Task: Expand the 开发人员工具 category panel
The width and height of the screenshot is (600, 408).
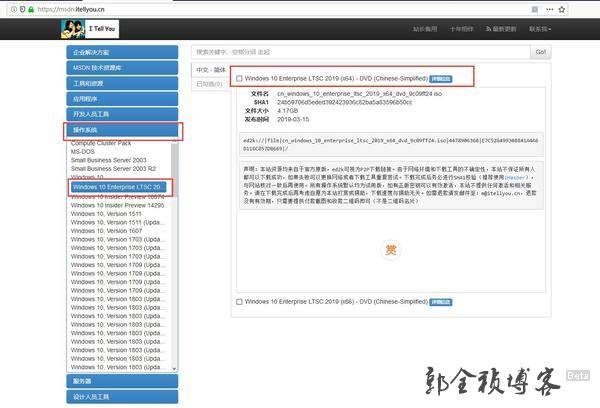Action: click(x=122, y=114)
